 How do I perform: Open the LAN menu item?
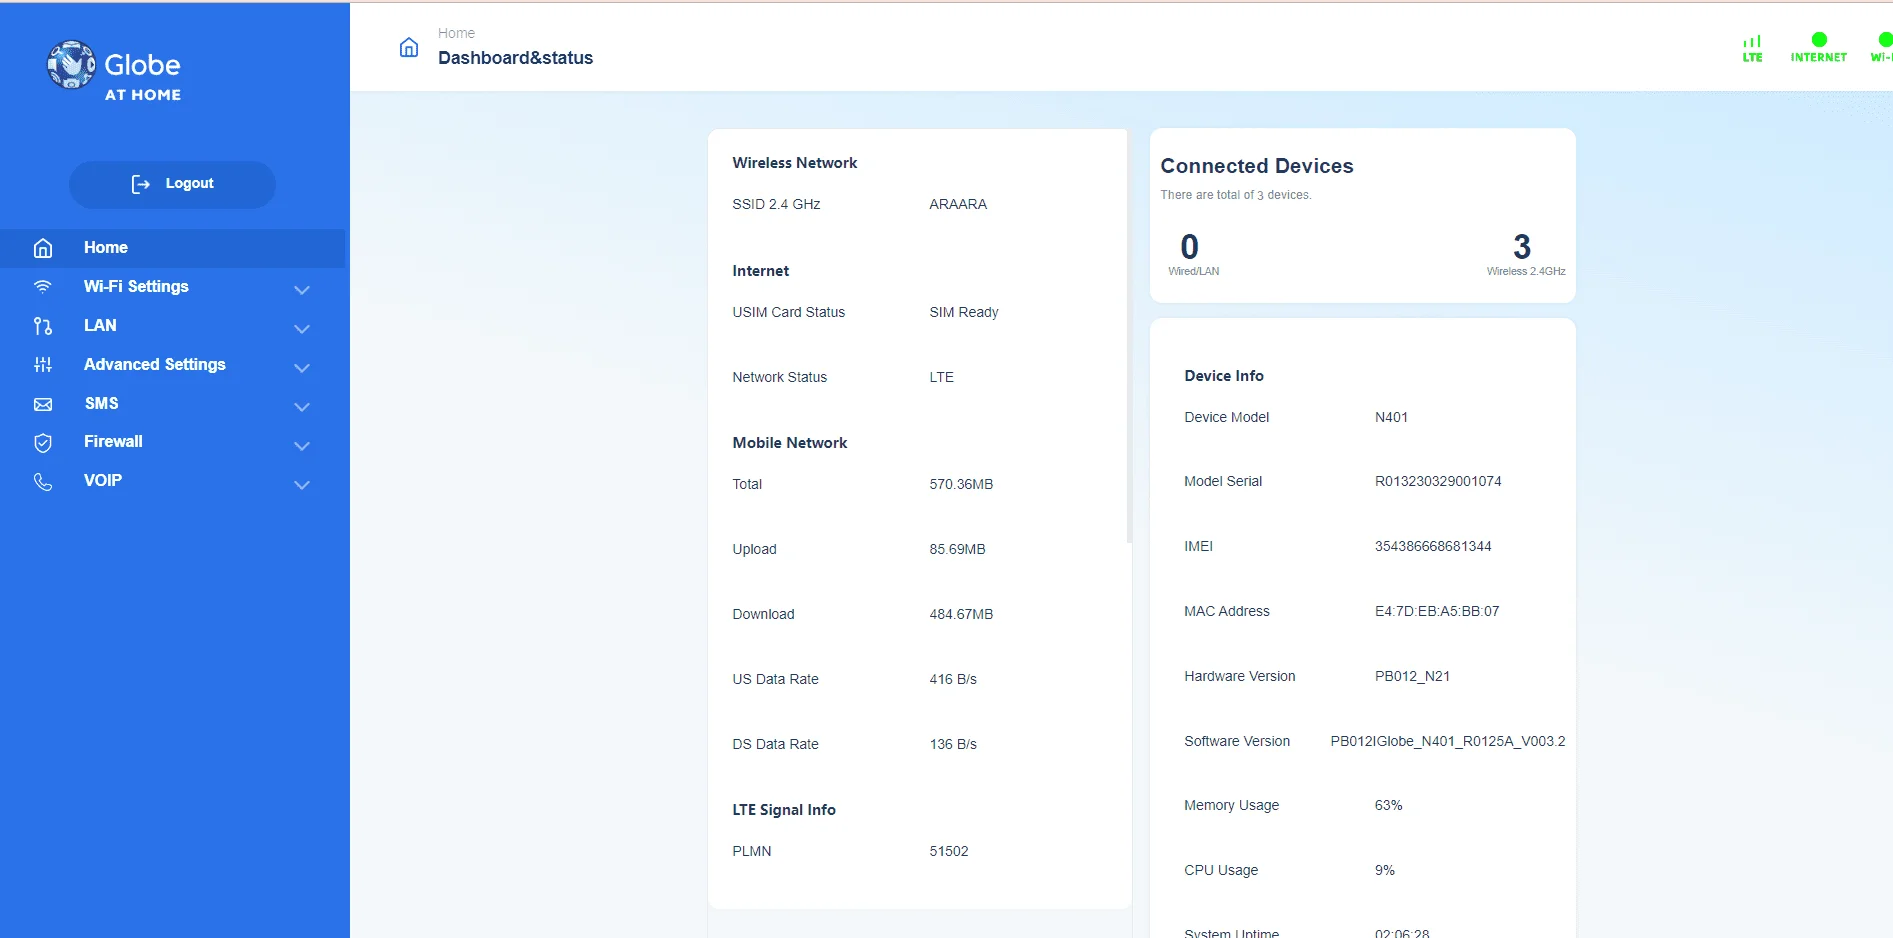[100, 326]
